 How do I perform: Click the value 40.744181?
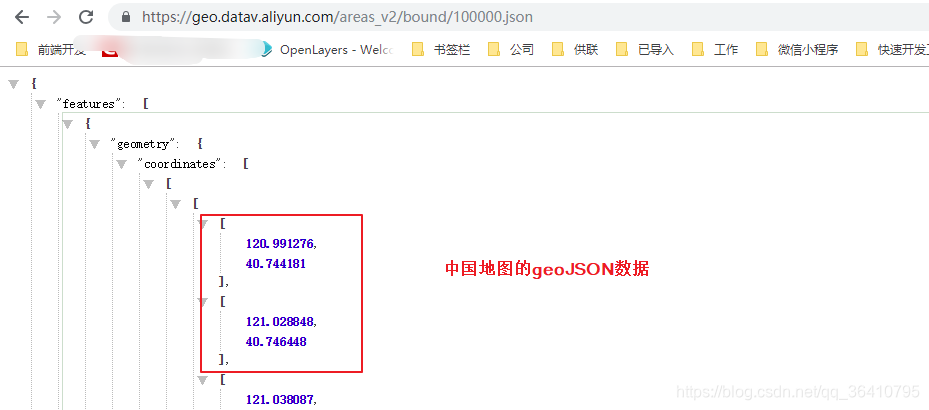(x=276, y=264)
